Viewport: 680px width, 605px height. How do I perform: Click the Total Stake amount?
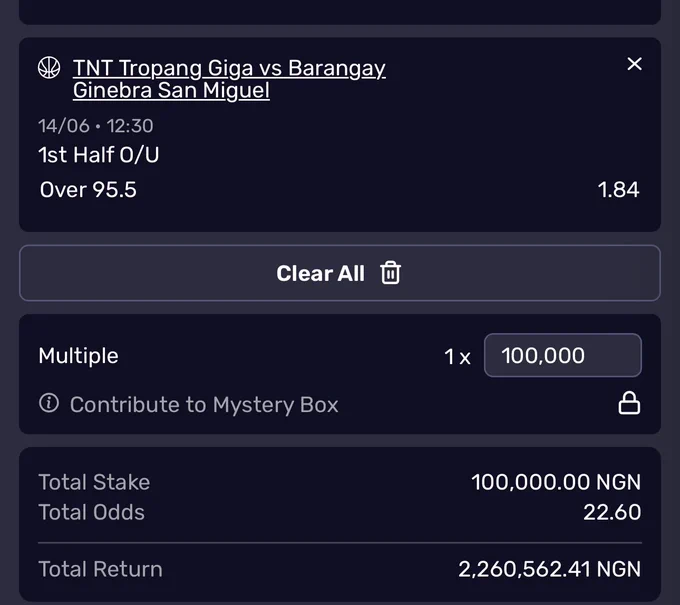(x=556, y=482)
